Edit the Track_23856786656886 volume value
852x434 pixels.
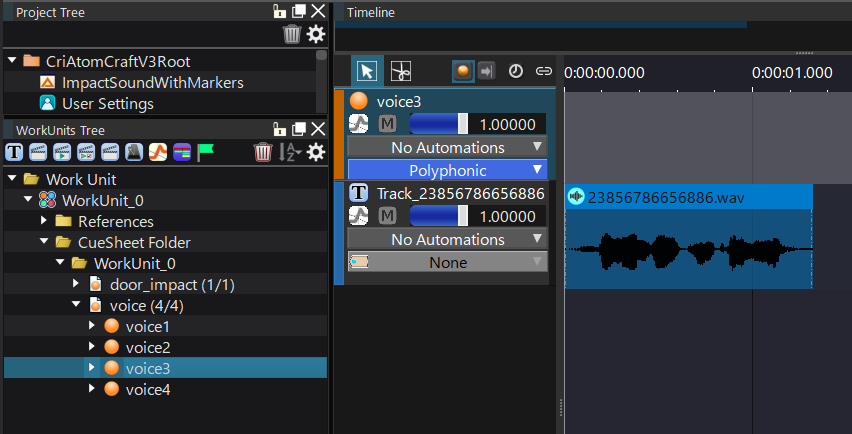508,217
